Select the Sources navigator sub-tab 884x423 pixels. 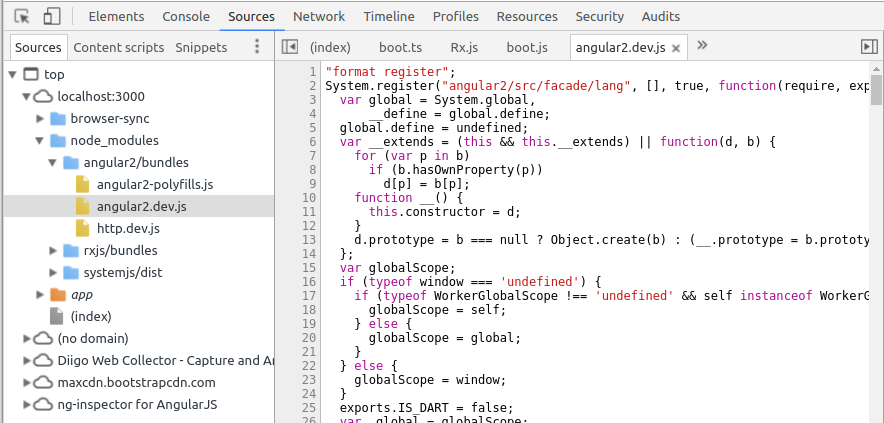tap(38, 47)
